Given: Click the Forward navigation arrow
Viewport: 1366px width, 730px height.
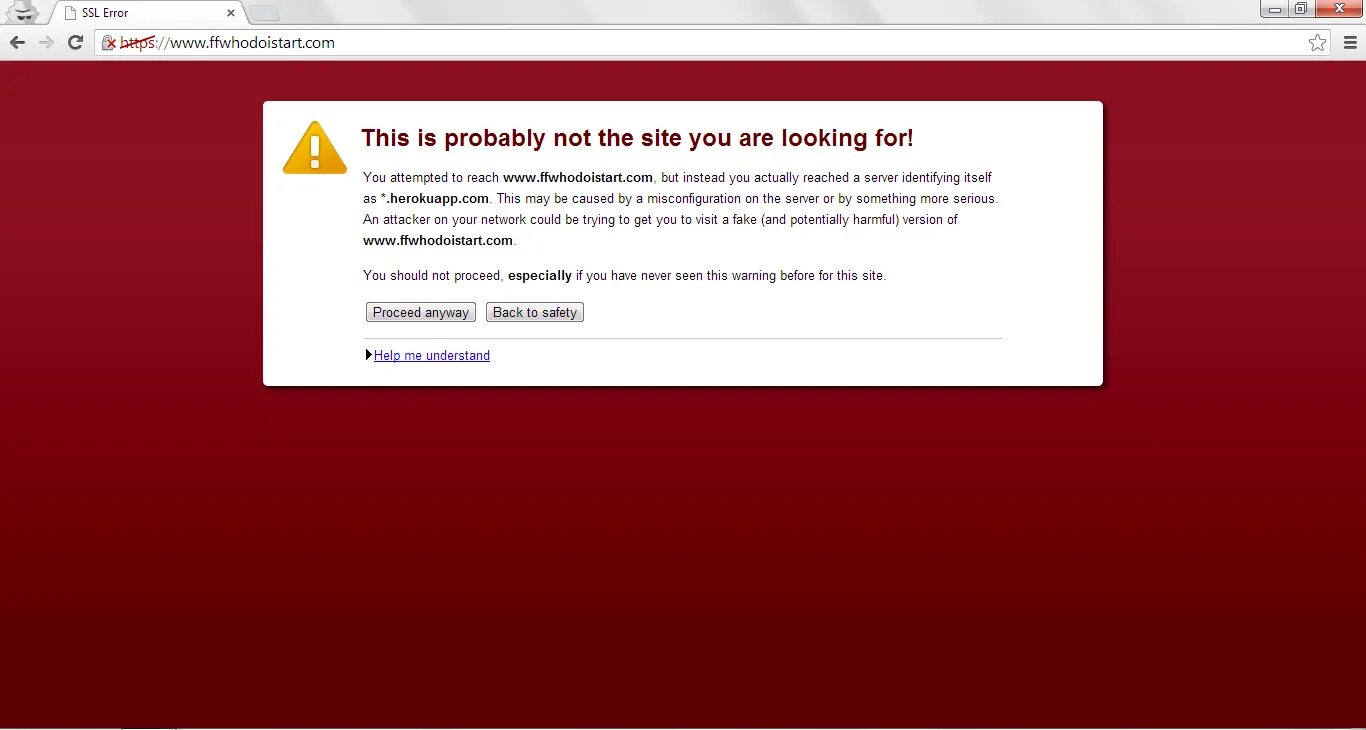Looking at the screenshot, I should point(46,42).
